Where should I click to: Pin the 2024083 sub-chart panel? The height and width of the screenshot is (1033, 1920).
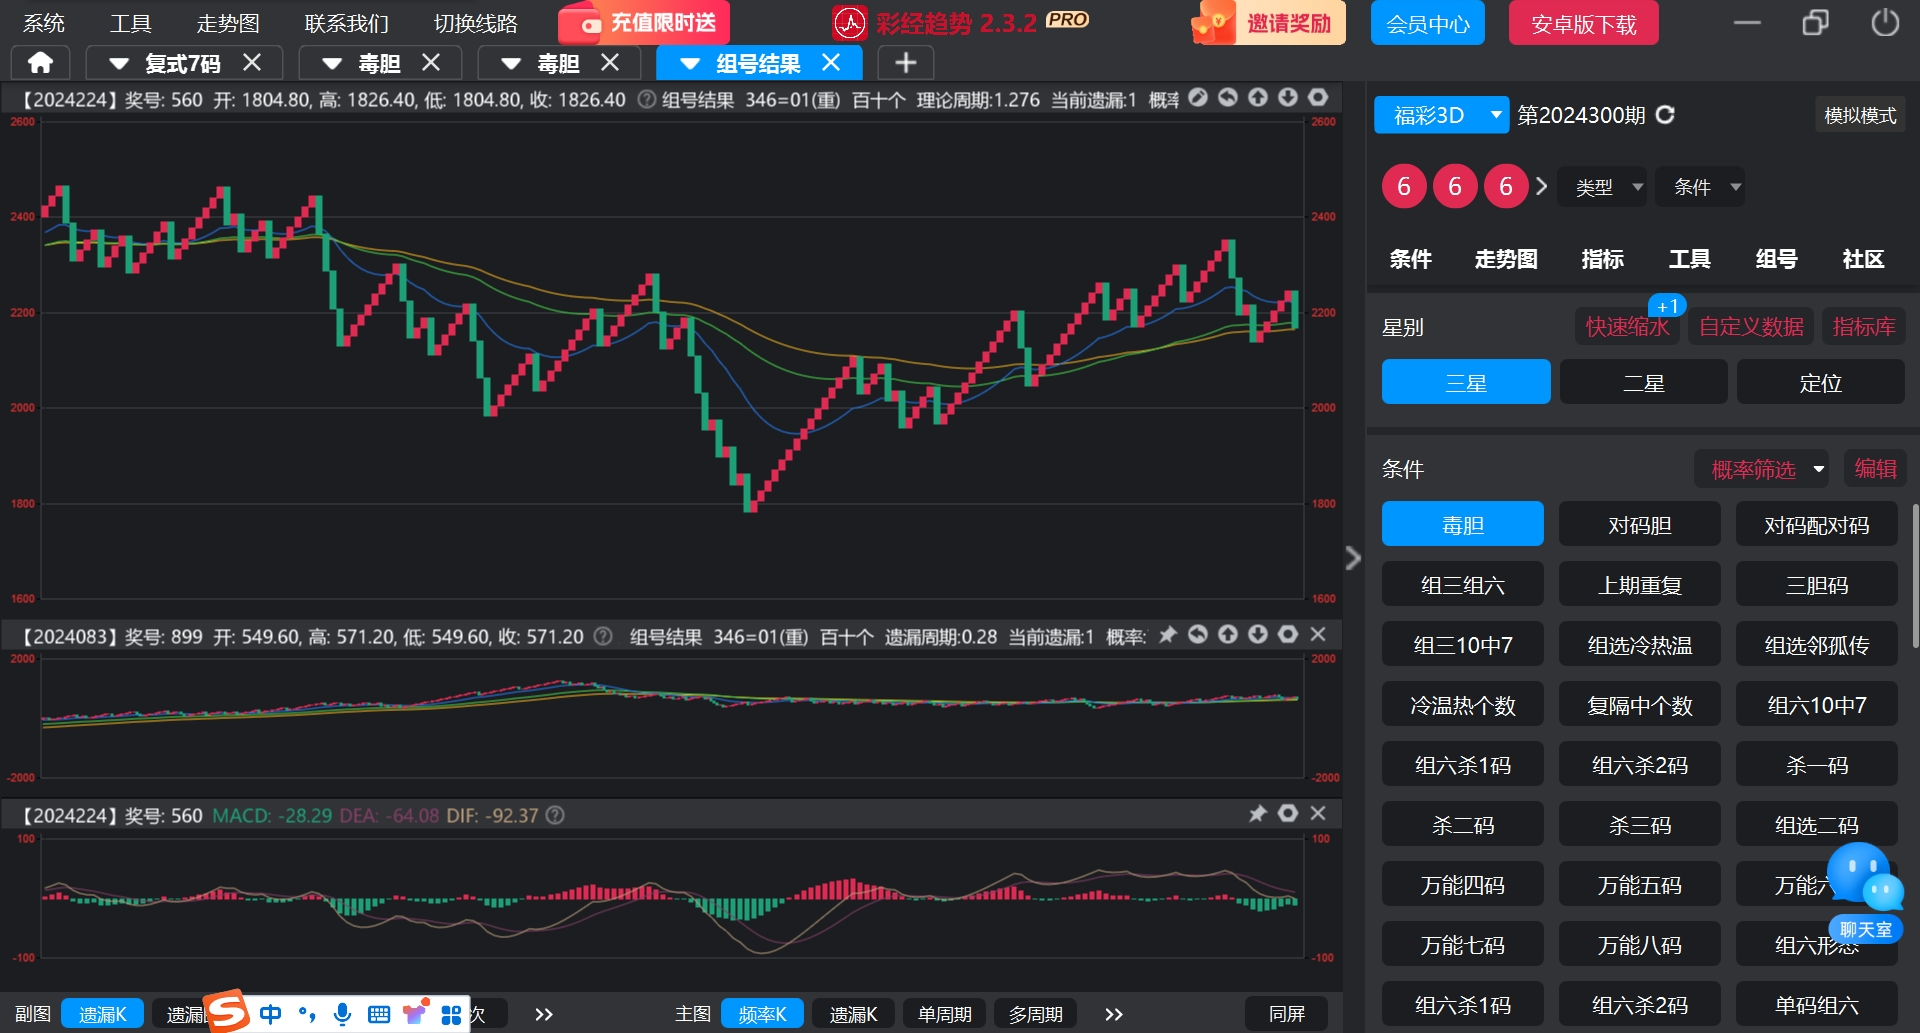pyautogui.click(x=1167, y=635)
